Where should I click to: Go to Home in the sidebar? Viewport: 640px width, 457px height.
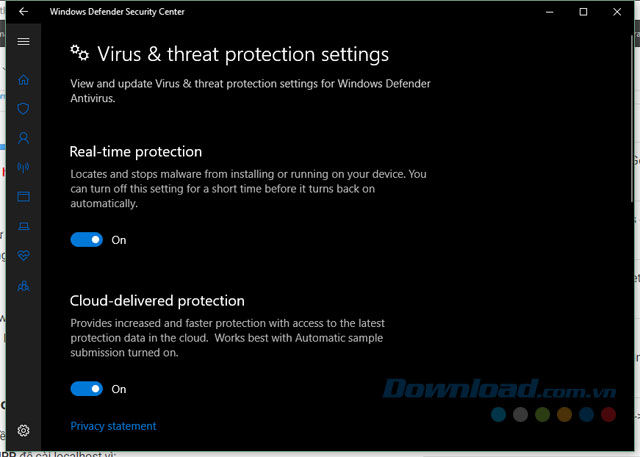tap(24, 80)
